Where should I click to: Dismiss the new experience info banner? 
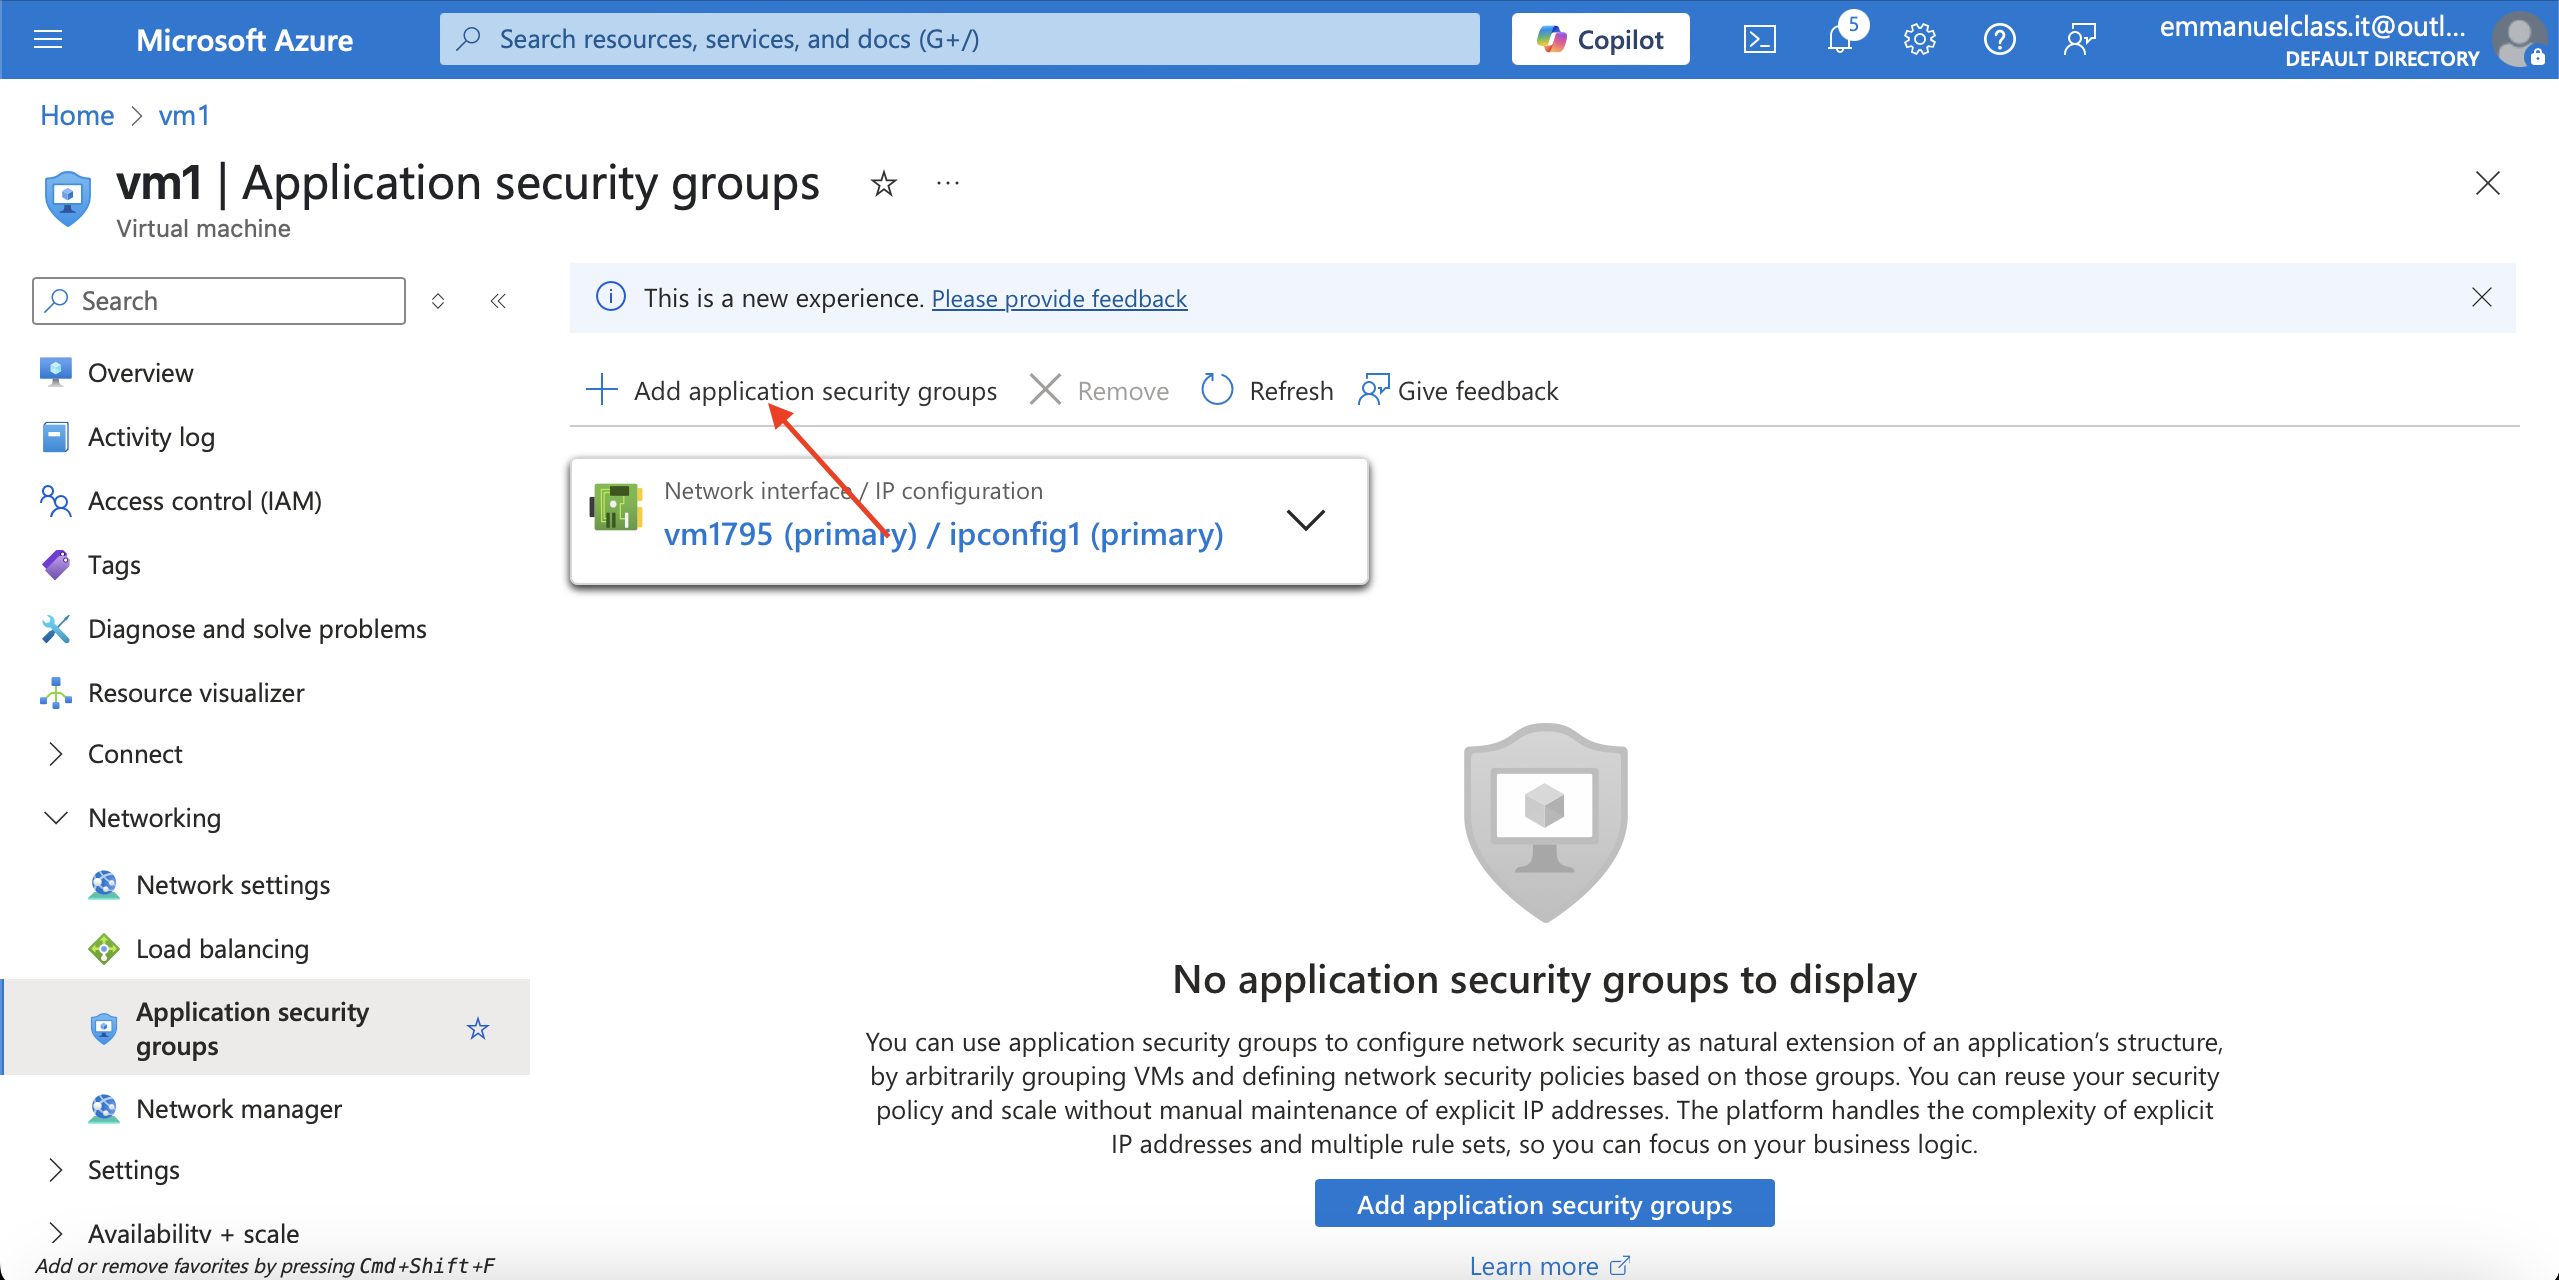pos(2481,297)
